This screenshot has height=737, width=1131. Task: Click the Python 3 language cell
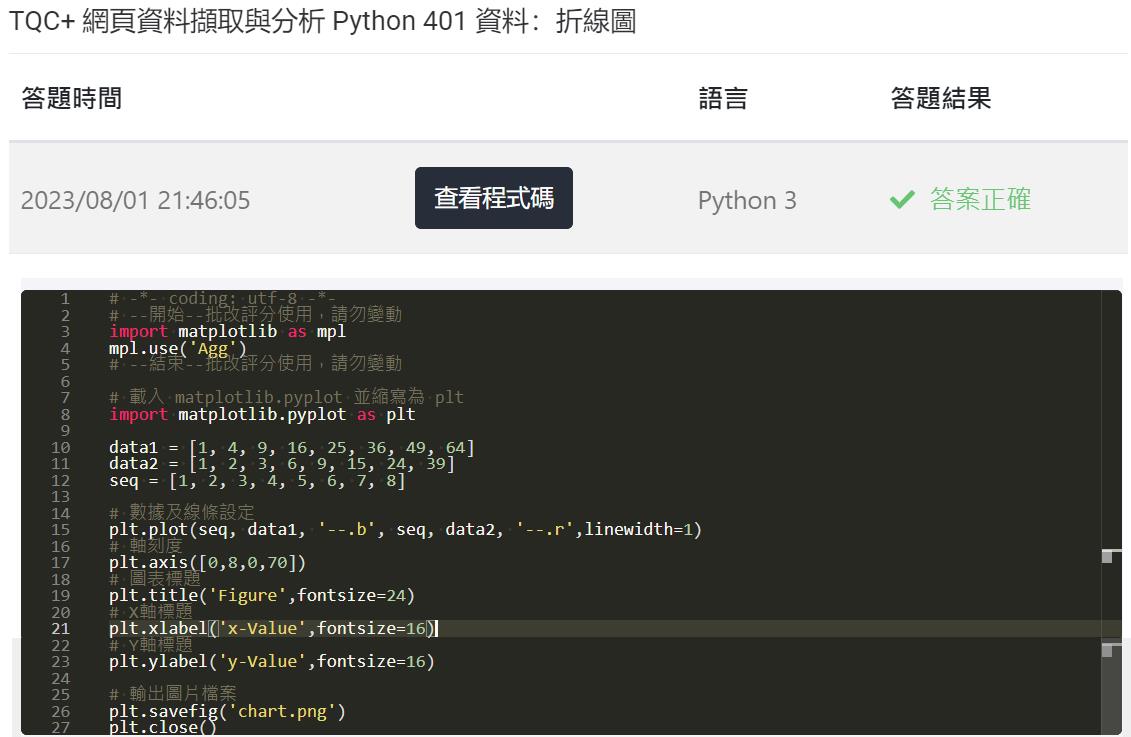tap(747, 200)
